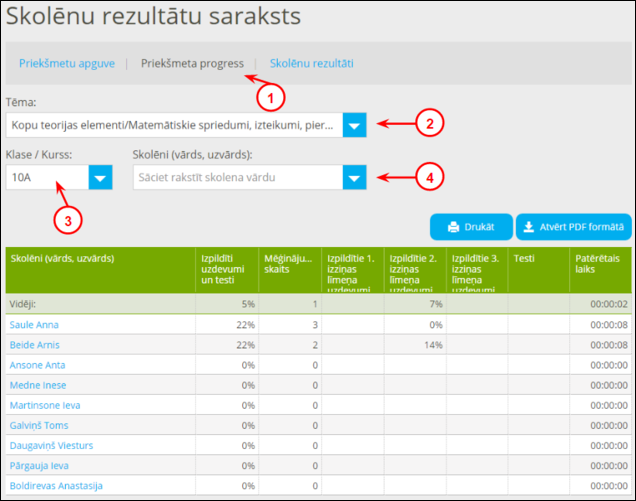Switch to Priekšmeta progress tab
The width and height of the screenshot is (636, 501).
tap(192, 64)
